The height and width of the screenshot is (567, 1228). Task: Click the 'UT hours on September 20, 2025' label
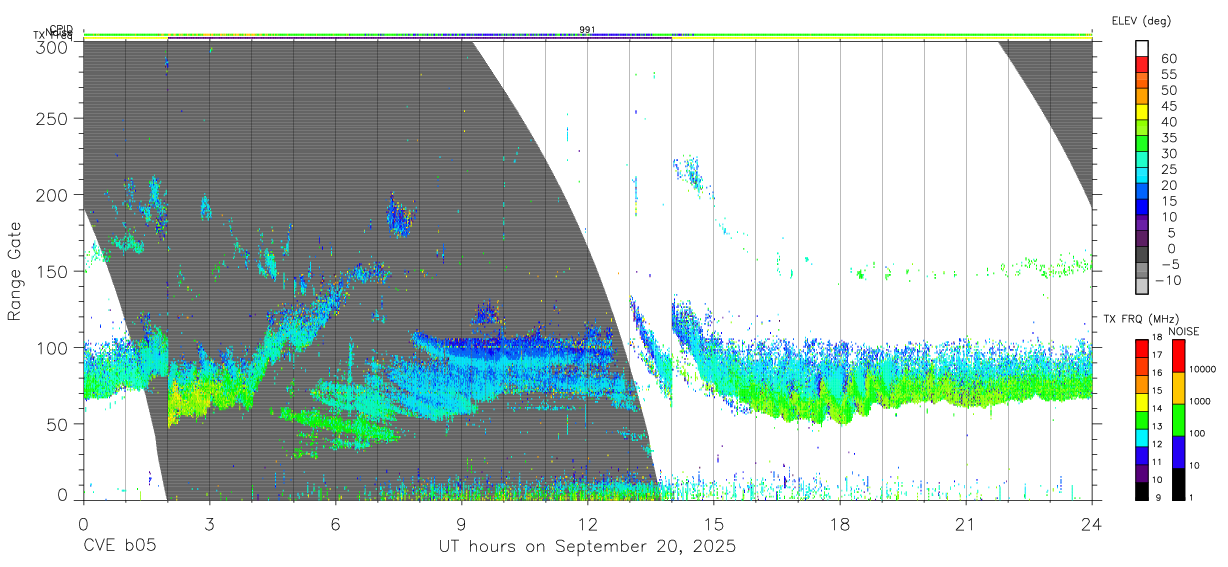[587, 547]
